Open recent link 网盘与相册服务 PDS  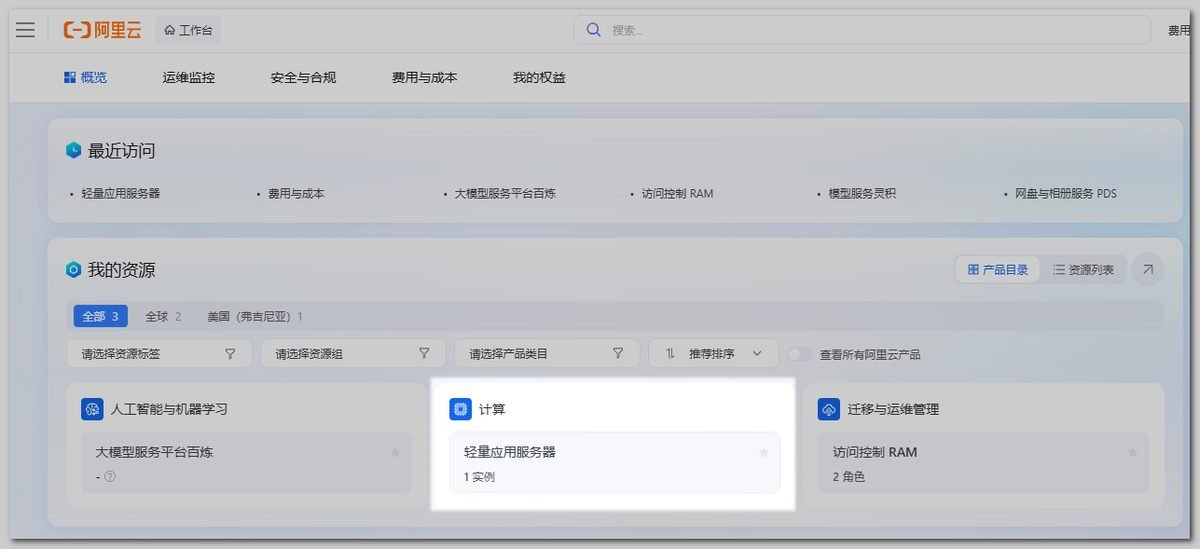[x=1065, y=193]
